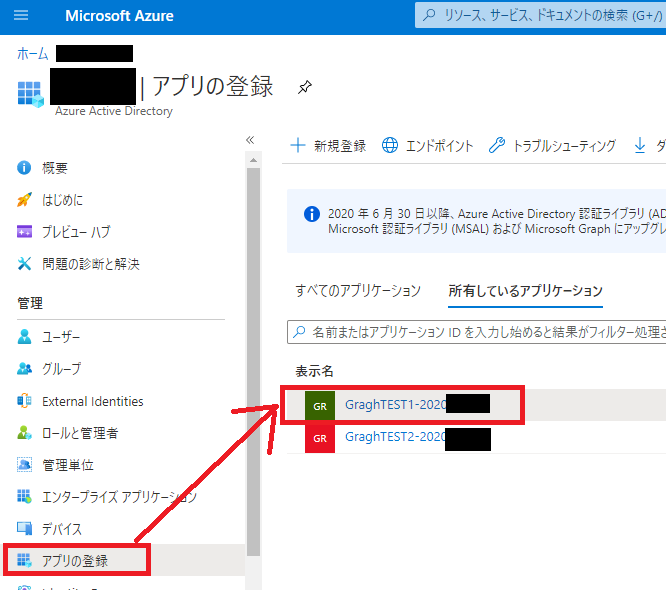Click the はじめに rocket icon

pos(24,199)
